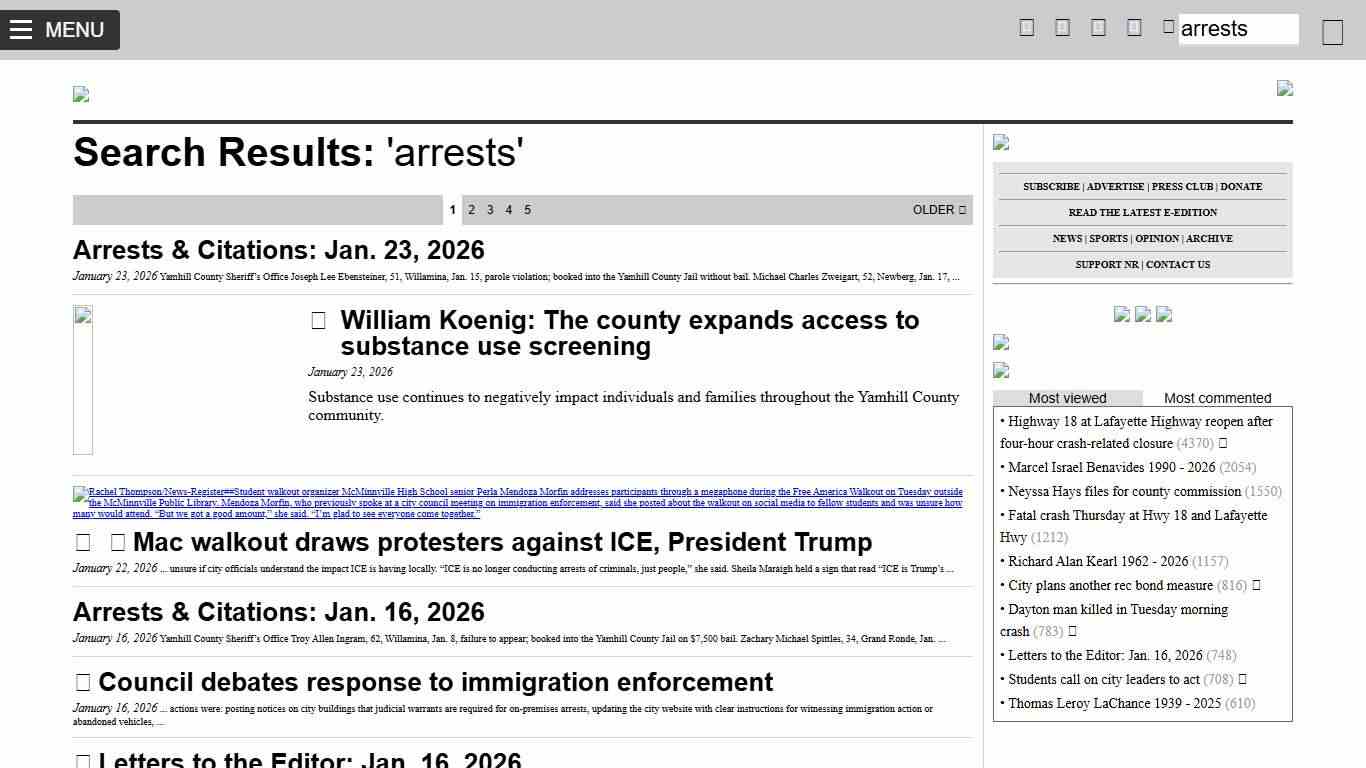Viewport: 1366px width, 768px height.
Task: Go to results page 2
Action: pyautogui.click(x=471, y=210)
